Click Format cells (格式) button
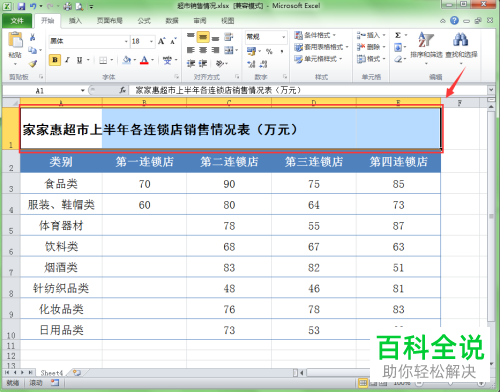Viewport: 500px width, 392px height. coord(371,59)
